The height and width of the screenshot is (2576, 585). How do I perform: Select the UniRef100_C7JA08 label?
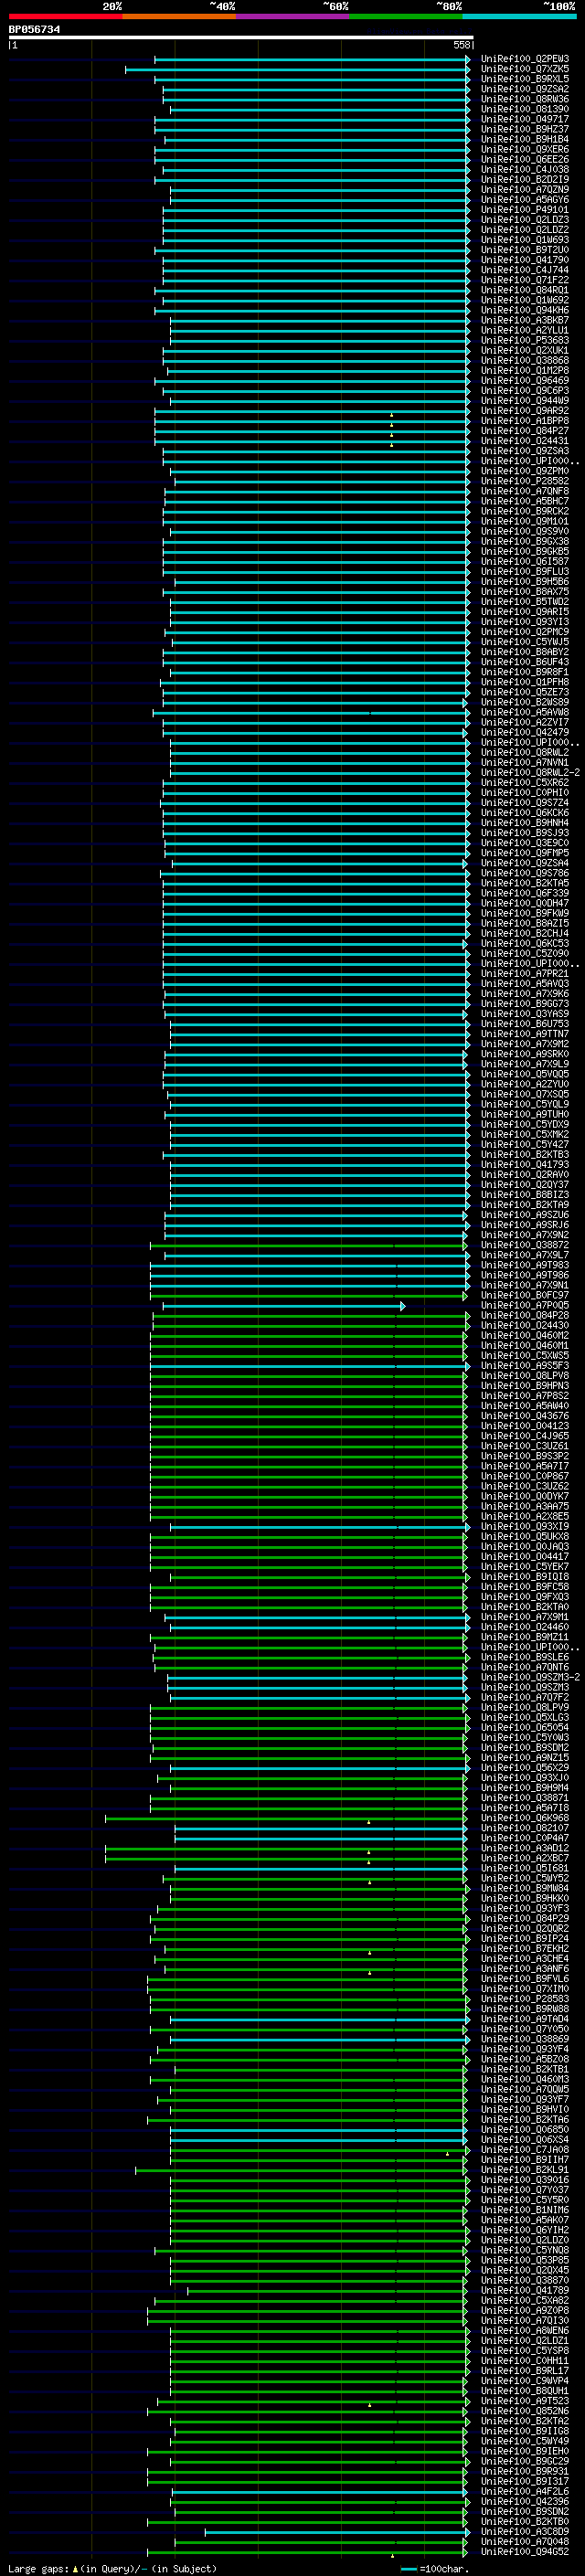pyautogui.click(x=525, y=2150)
